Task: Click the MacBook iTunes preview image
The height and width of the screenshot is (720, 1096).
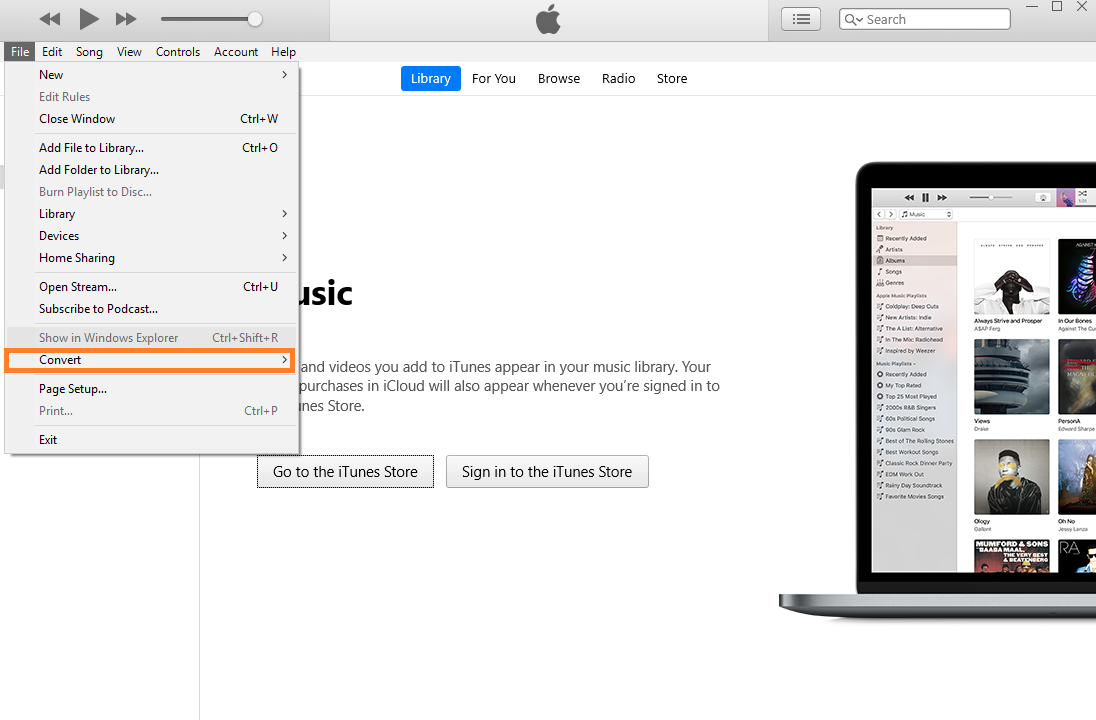Action: (938, 390)
